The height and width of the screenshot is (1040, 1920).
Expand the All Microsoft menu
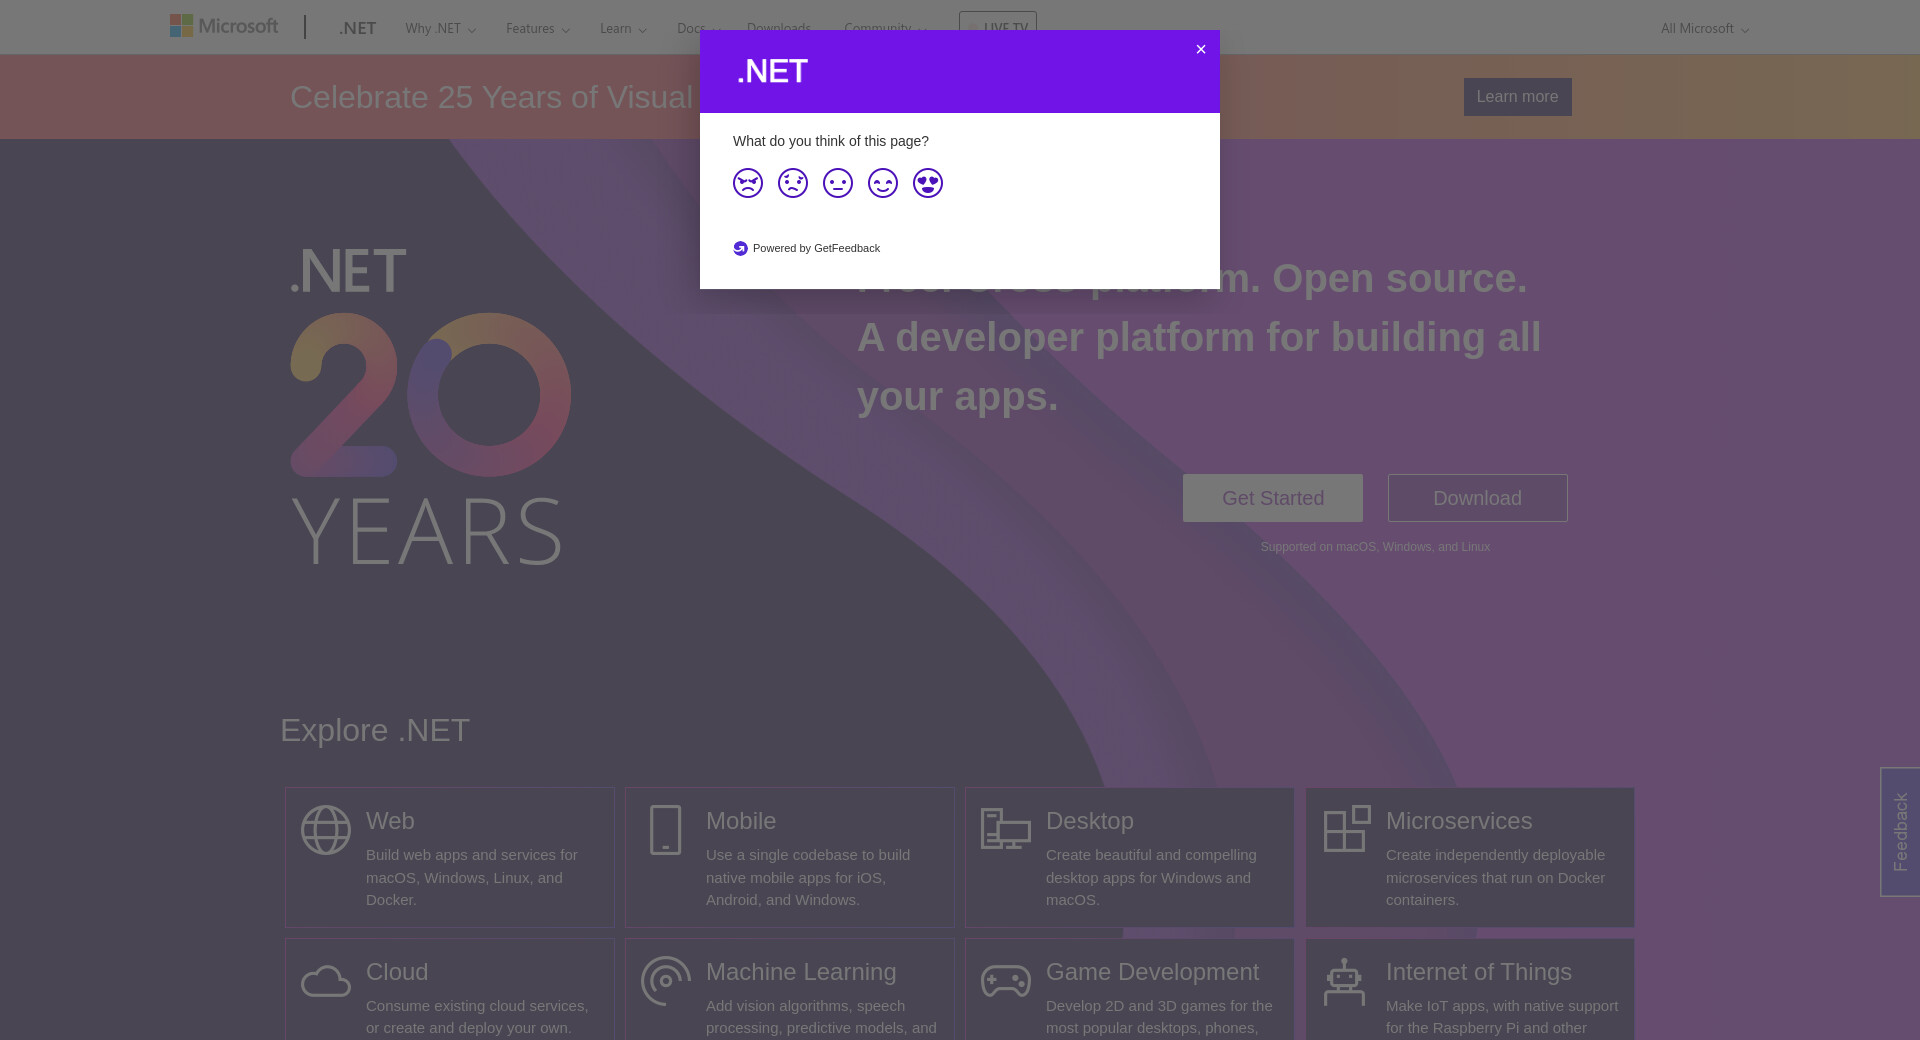(1705, 28)
